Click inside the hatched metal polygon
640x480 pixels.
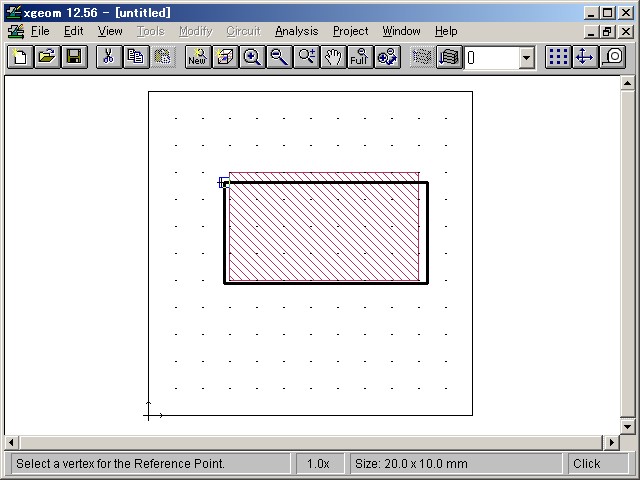pos(324,227)
